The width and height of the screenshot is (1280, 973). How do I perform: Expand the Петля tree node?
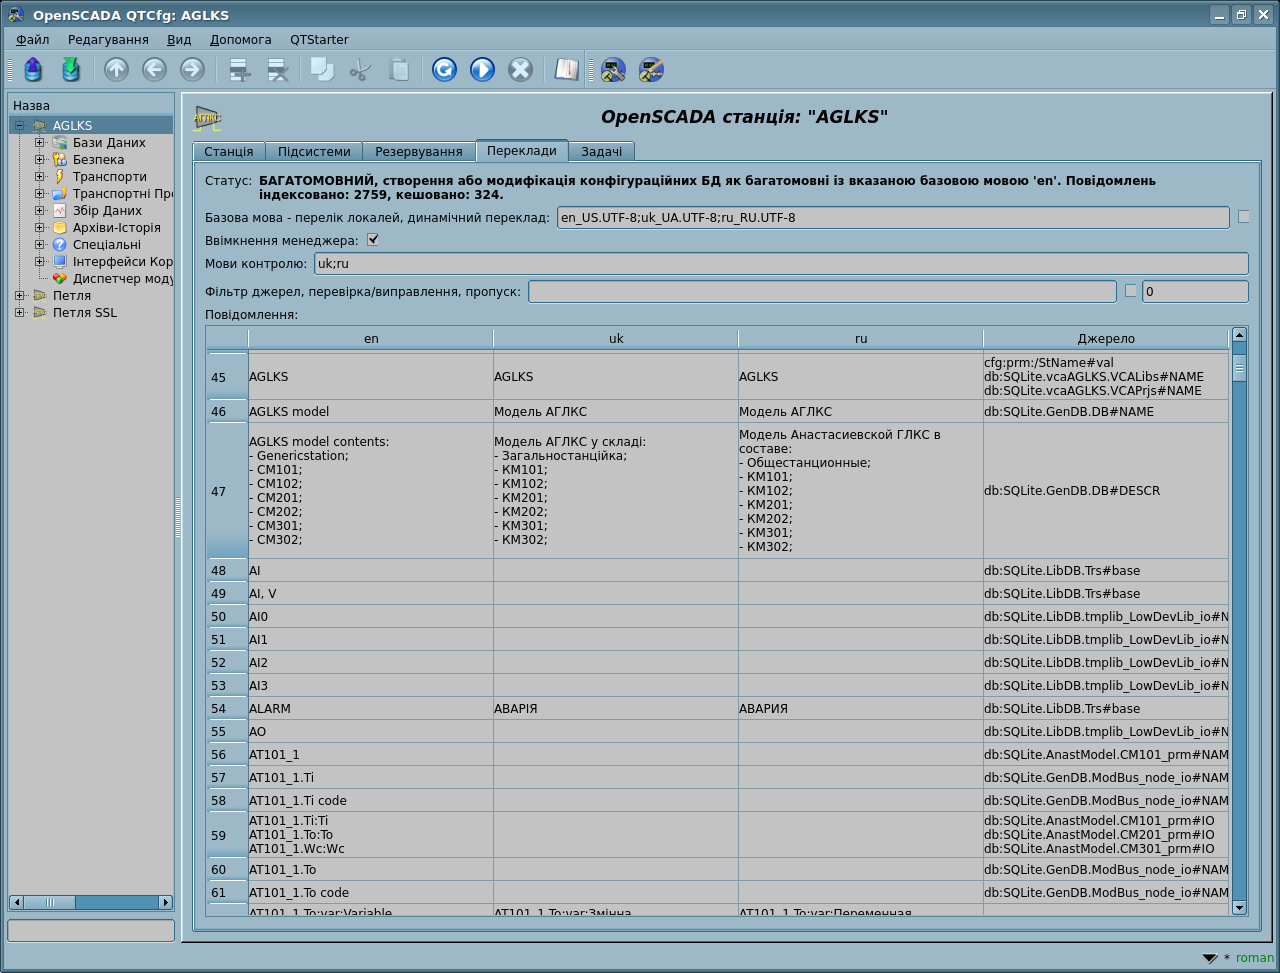(19, 296)
